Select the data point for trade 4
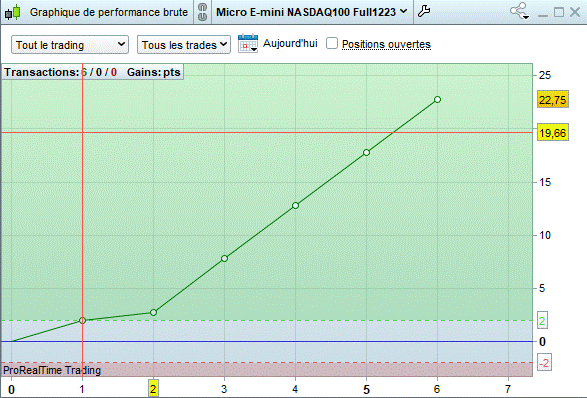587x398 pixels. click(x=295, y=206)
